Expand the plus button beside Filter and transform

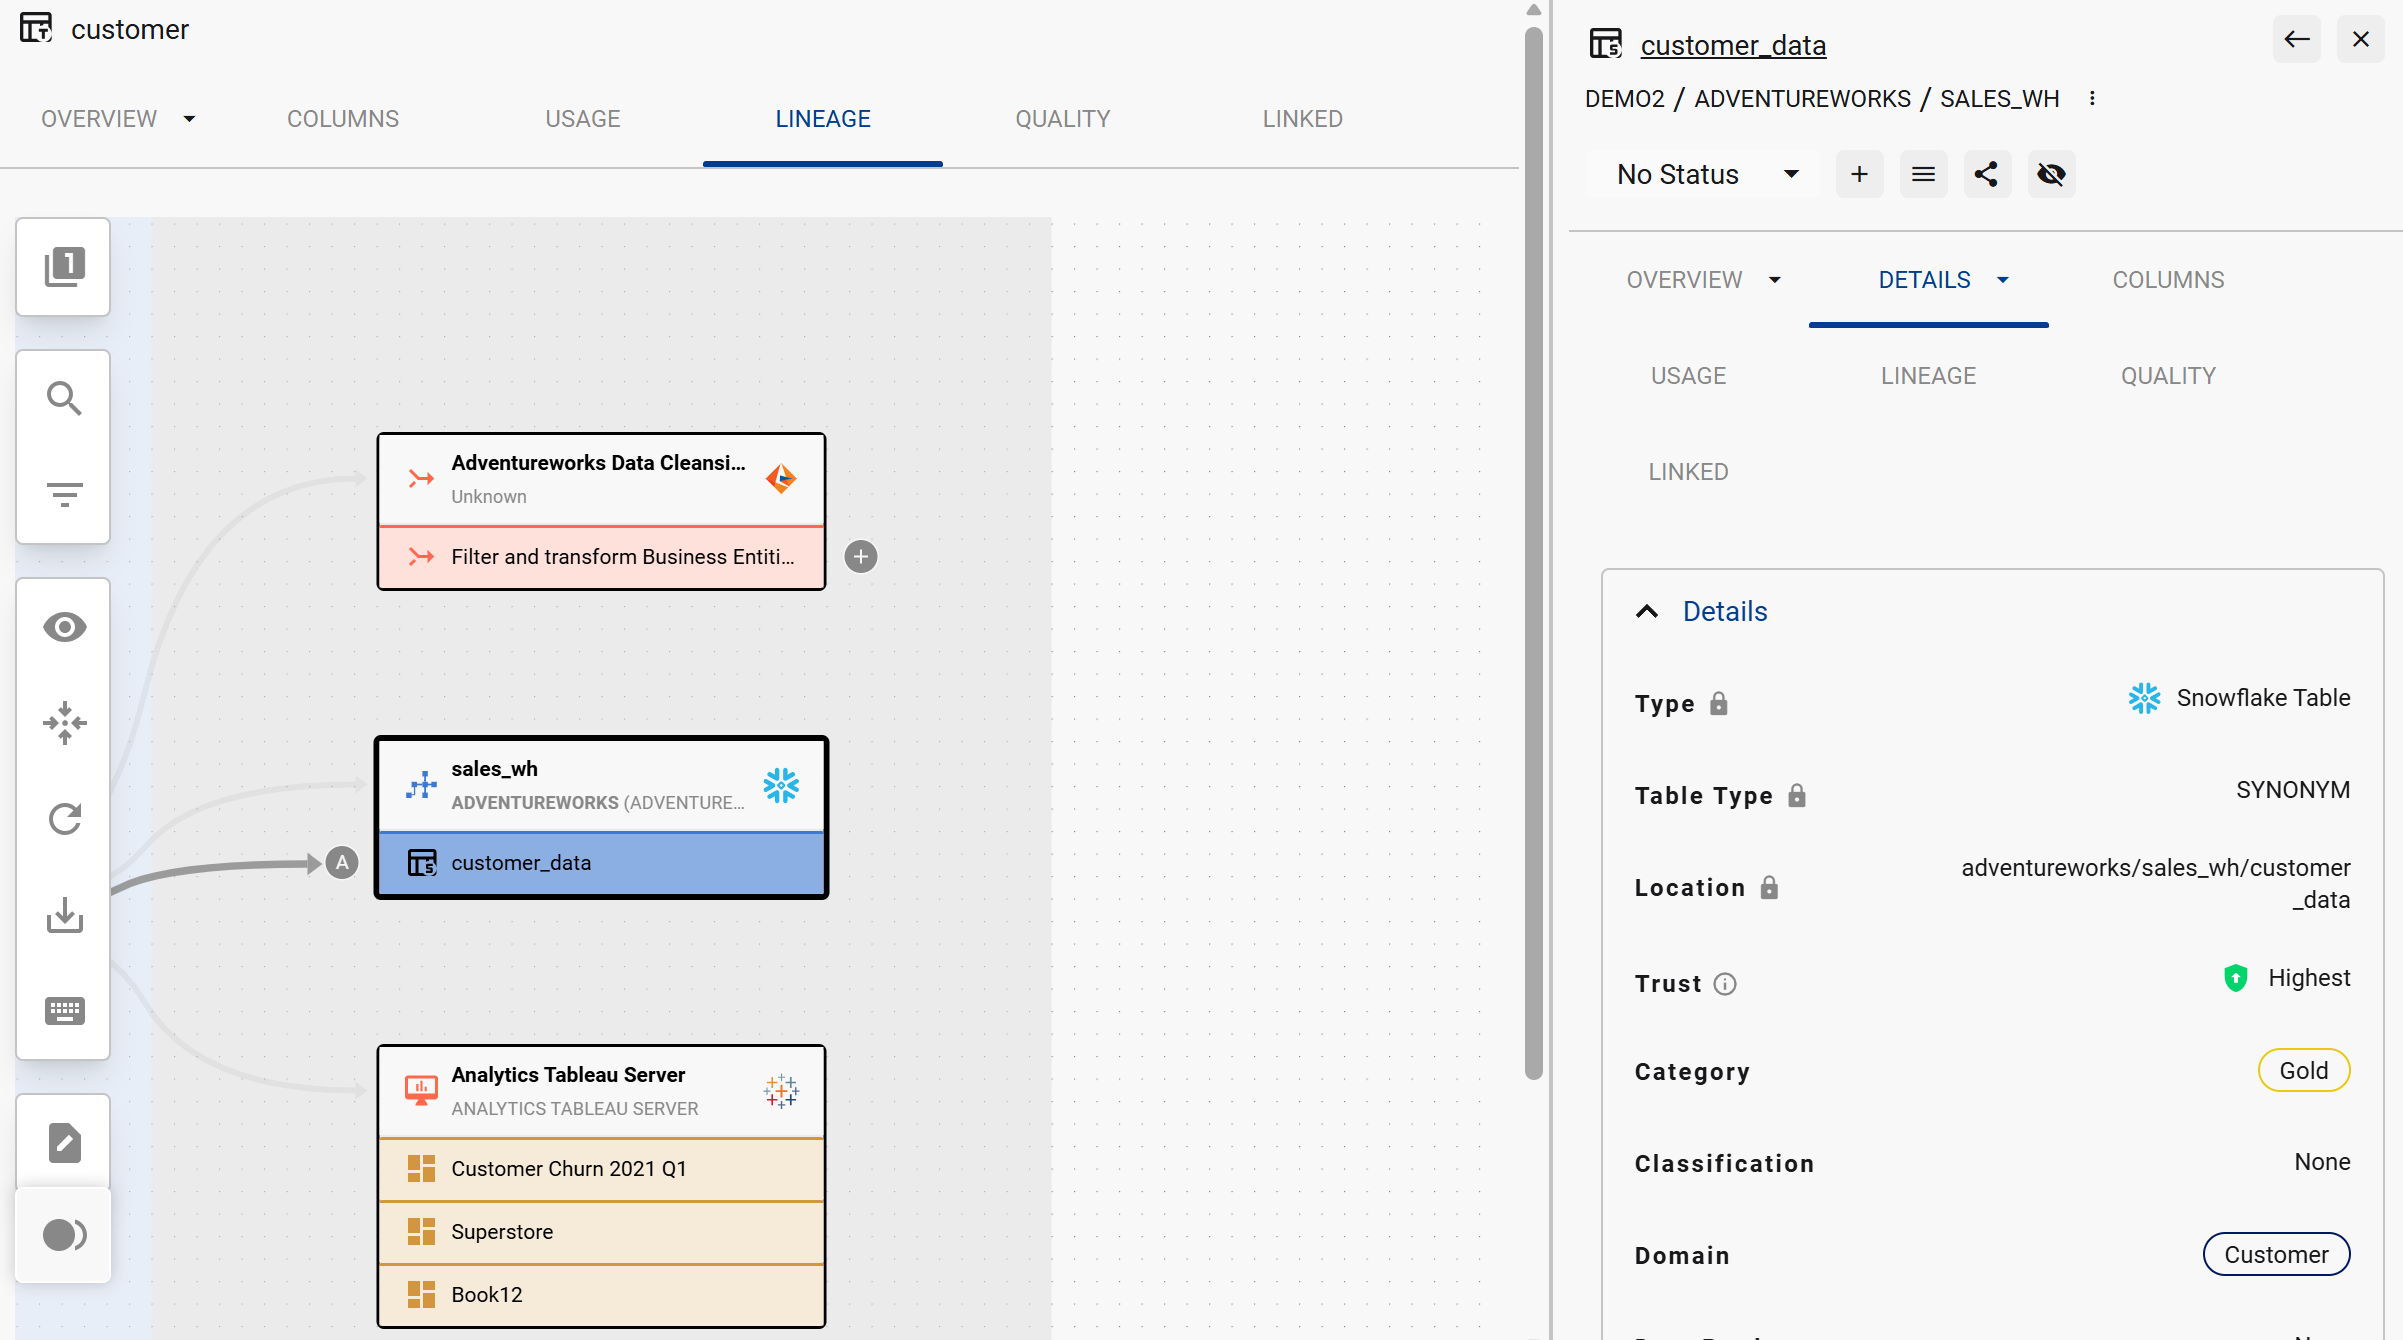click(860, 557)
